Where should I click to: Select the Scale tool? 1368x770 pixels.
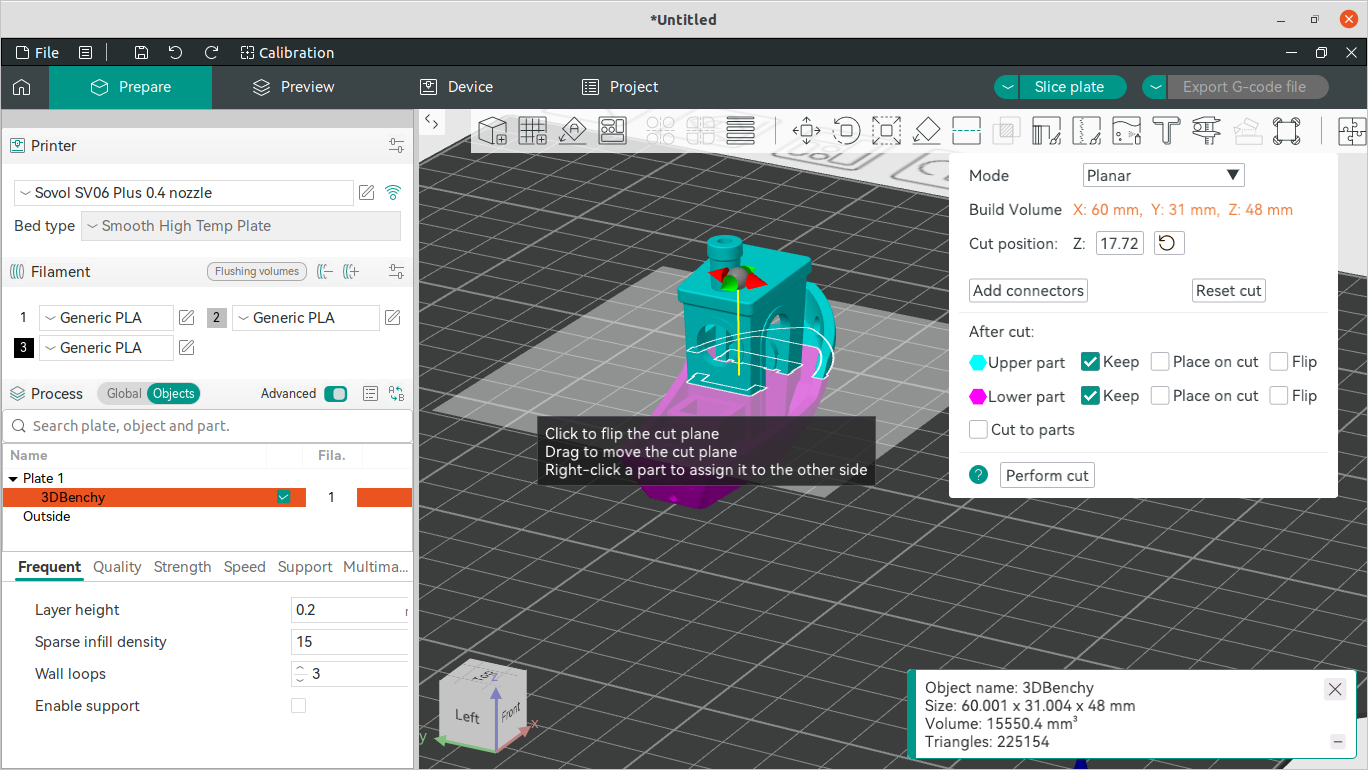pos(886,130)
